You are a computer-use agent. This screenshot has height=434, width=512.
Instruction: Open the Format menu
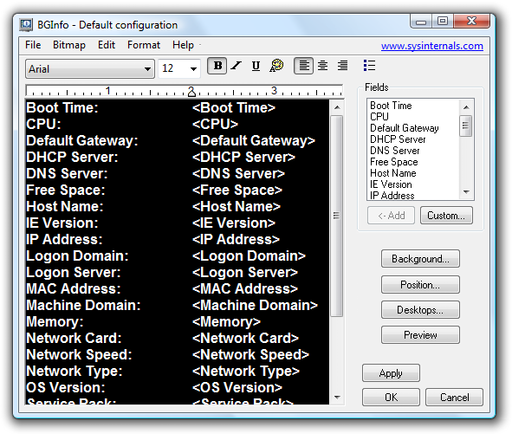pyautogui.click(x=144, y=45)
